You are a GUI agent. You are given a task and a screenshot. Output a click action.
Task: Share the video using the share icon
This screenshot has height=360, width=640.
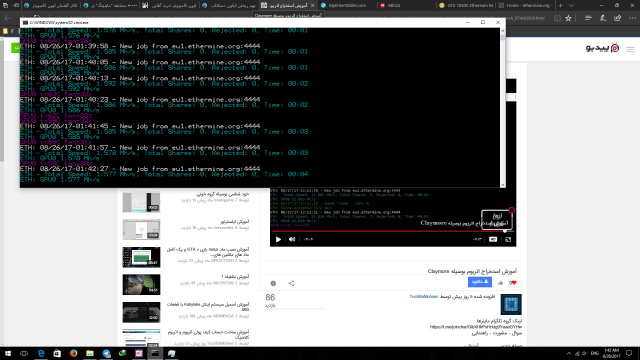[291, 283]
